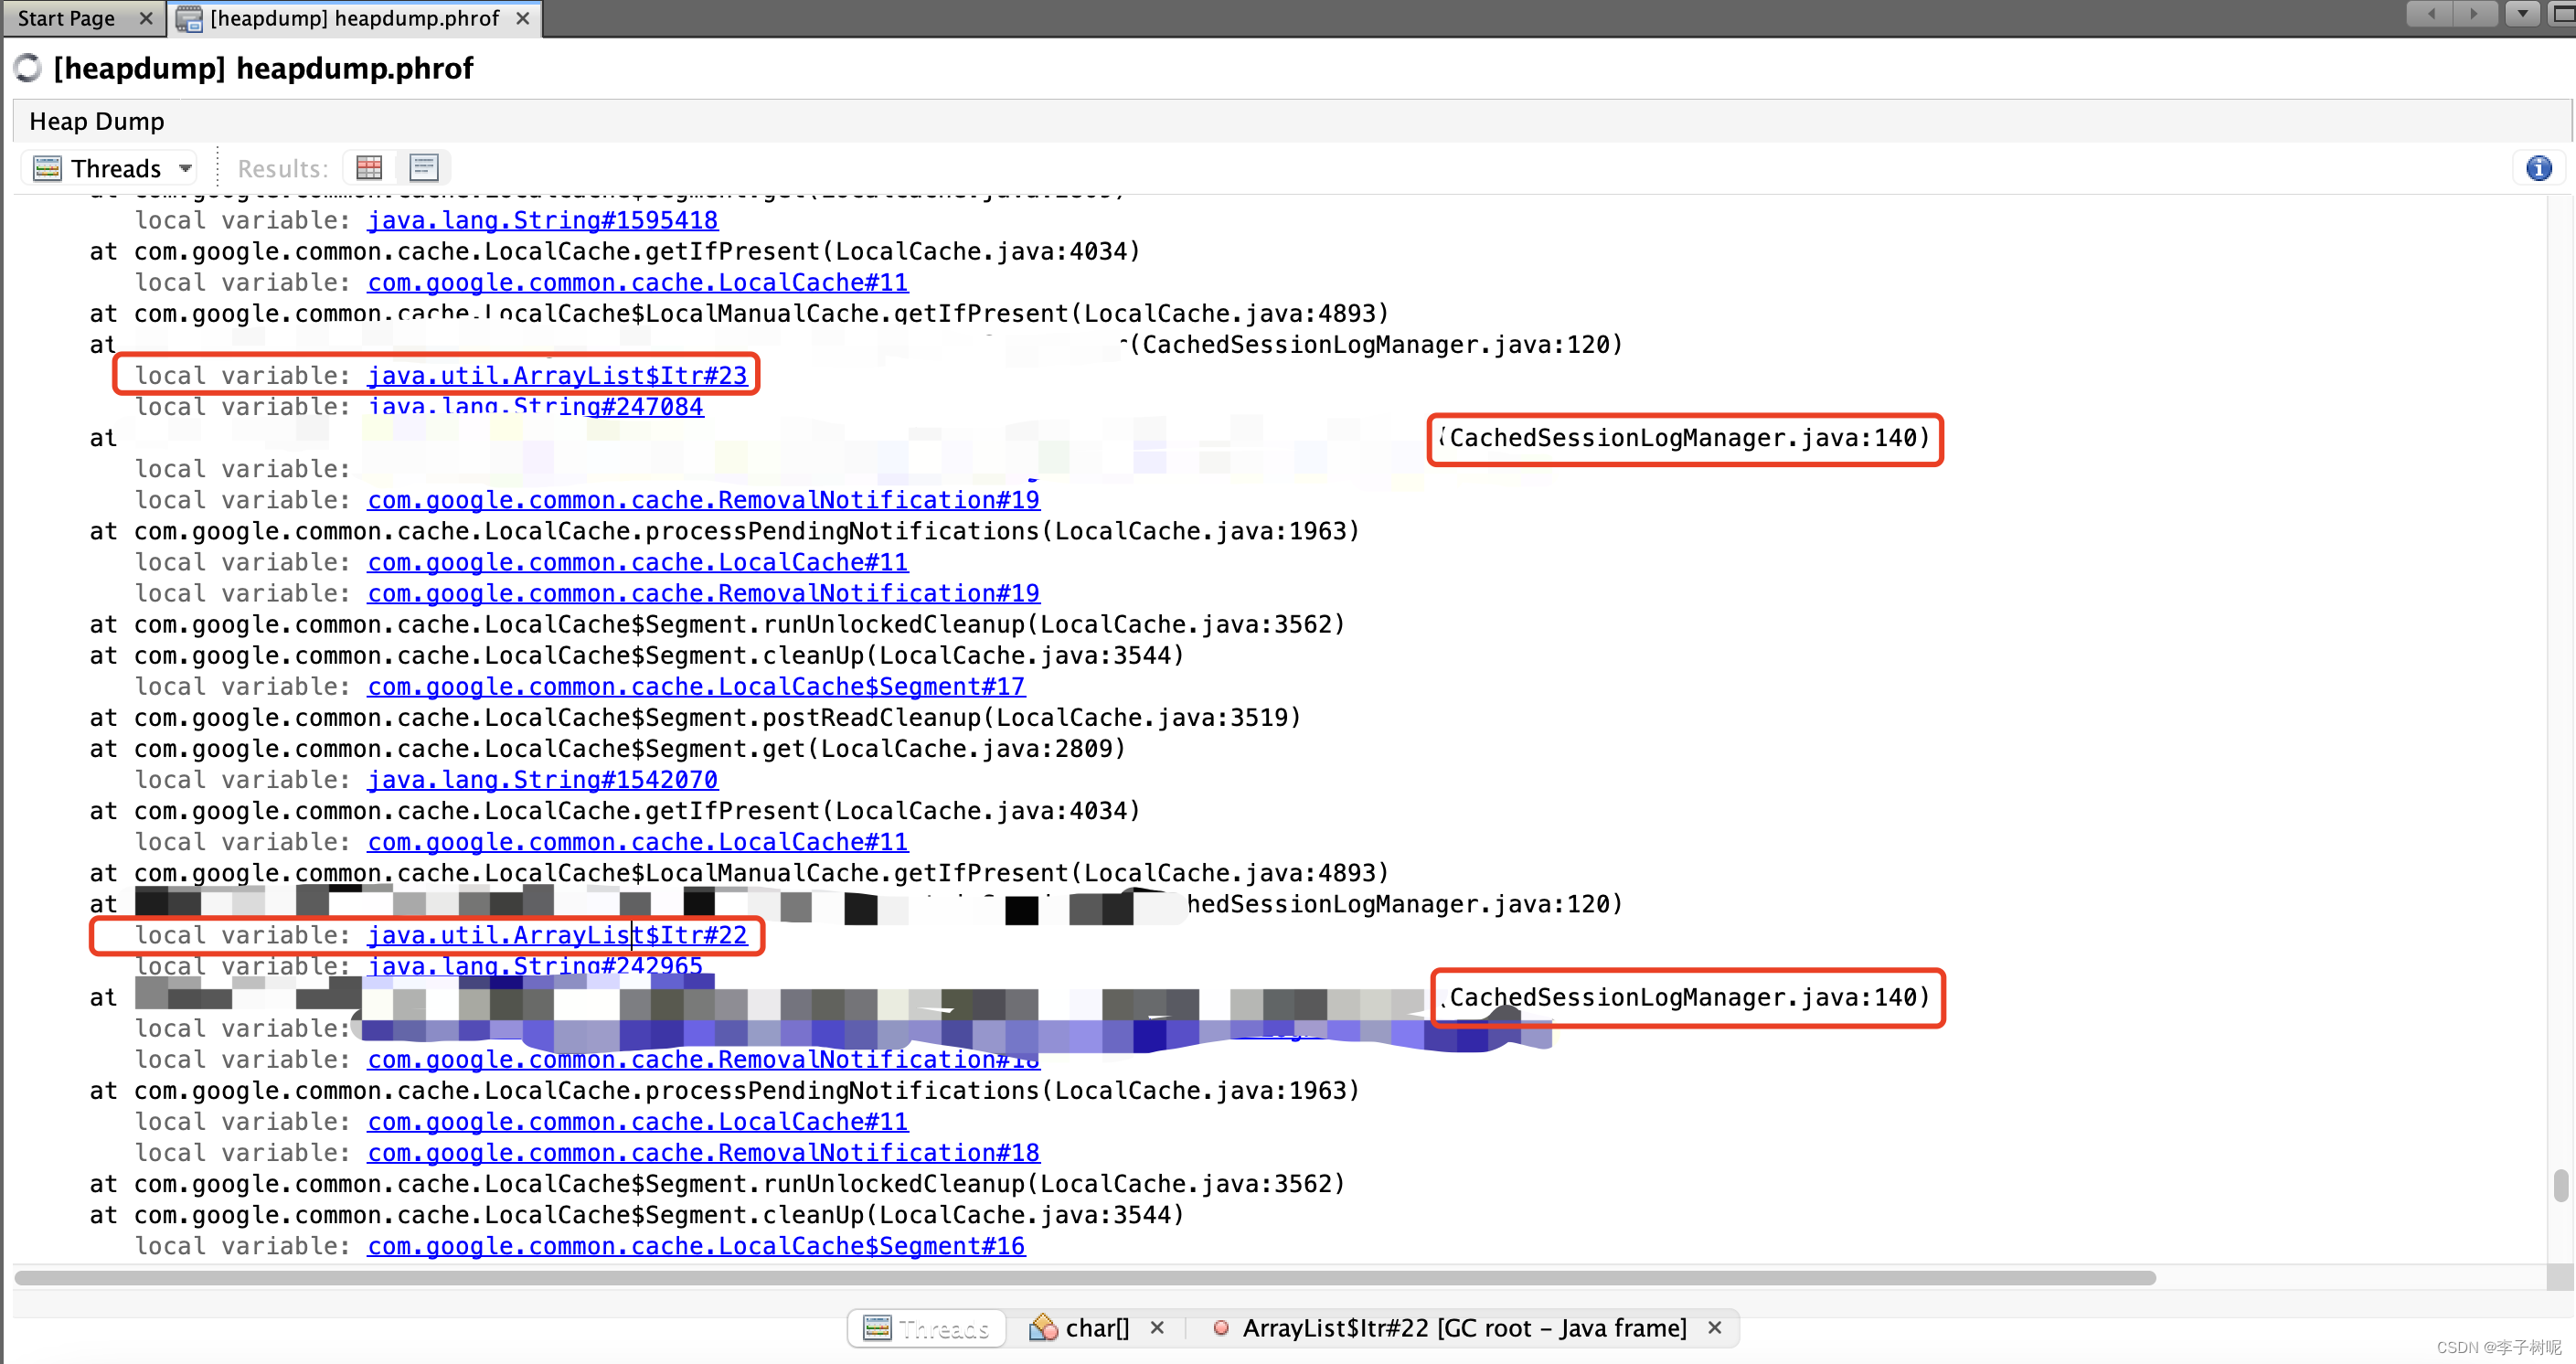Select ArrayList$Itr#22 GC root tab
The image size is (2576, 1364).
point(1457,1327)
